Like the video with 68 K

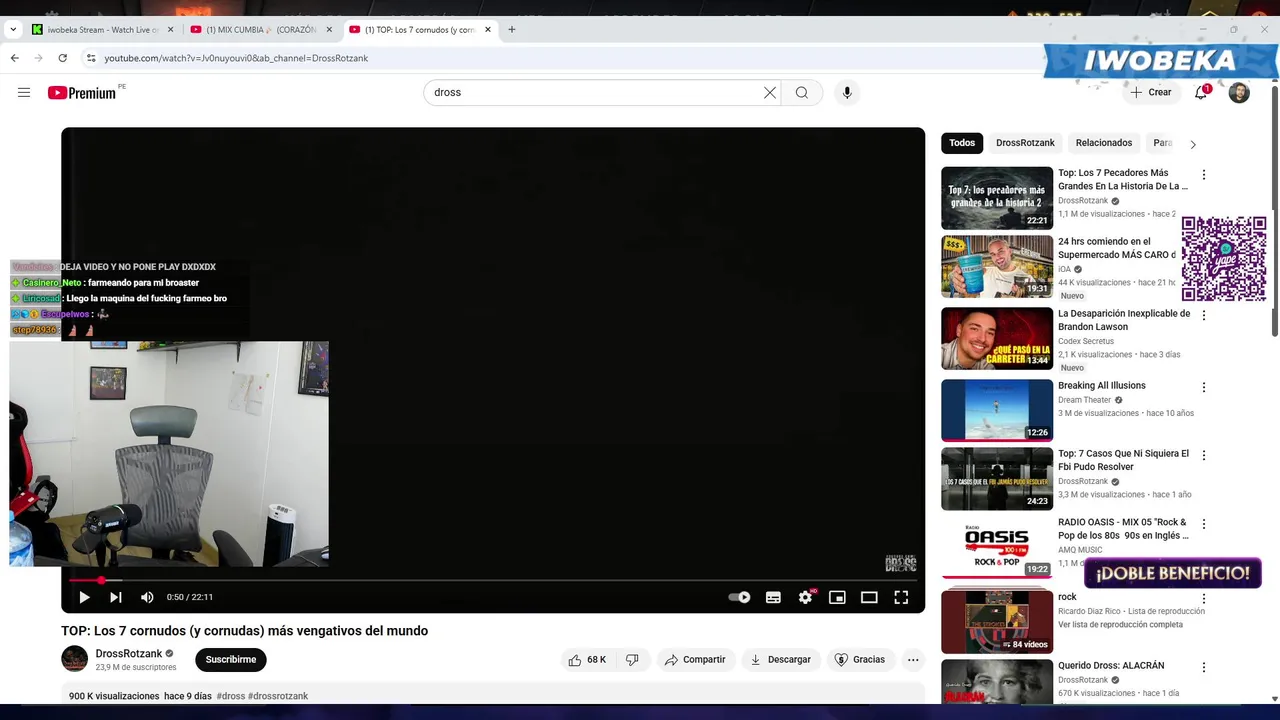(587, 660)
